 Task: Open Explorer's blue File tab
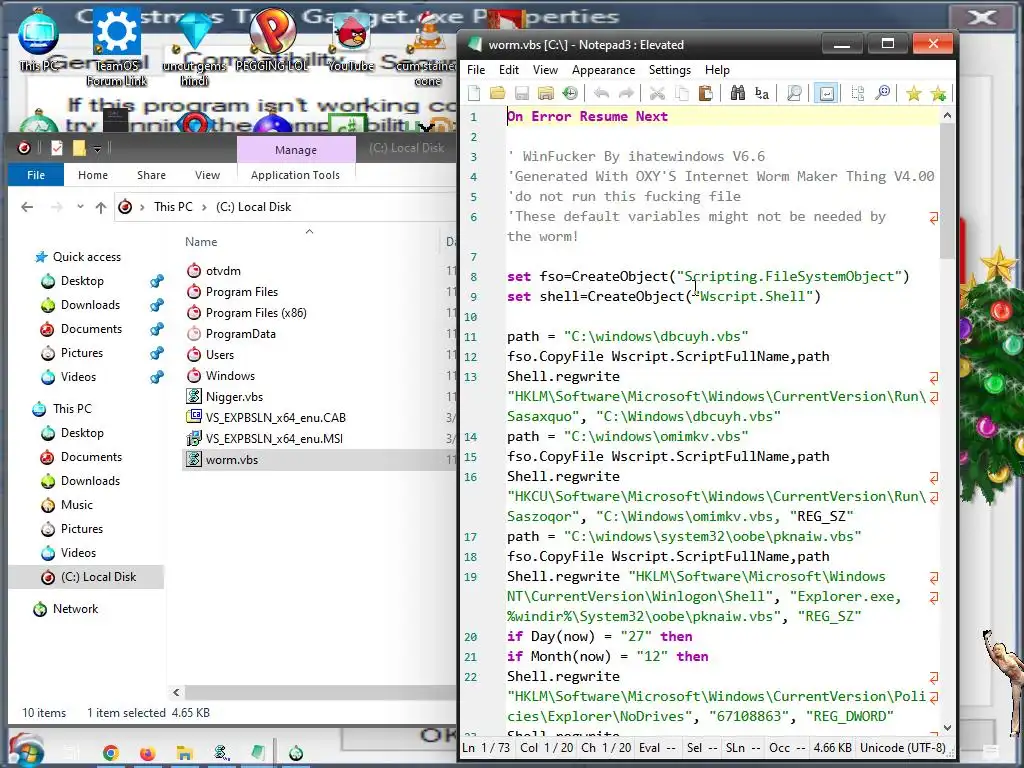pyautogui.click(x=36, y=175)
